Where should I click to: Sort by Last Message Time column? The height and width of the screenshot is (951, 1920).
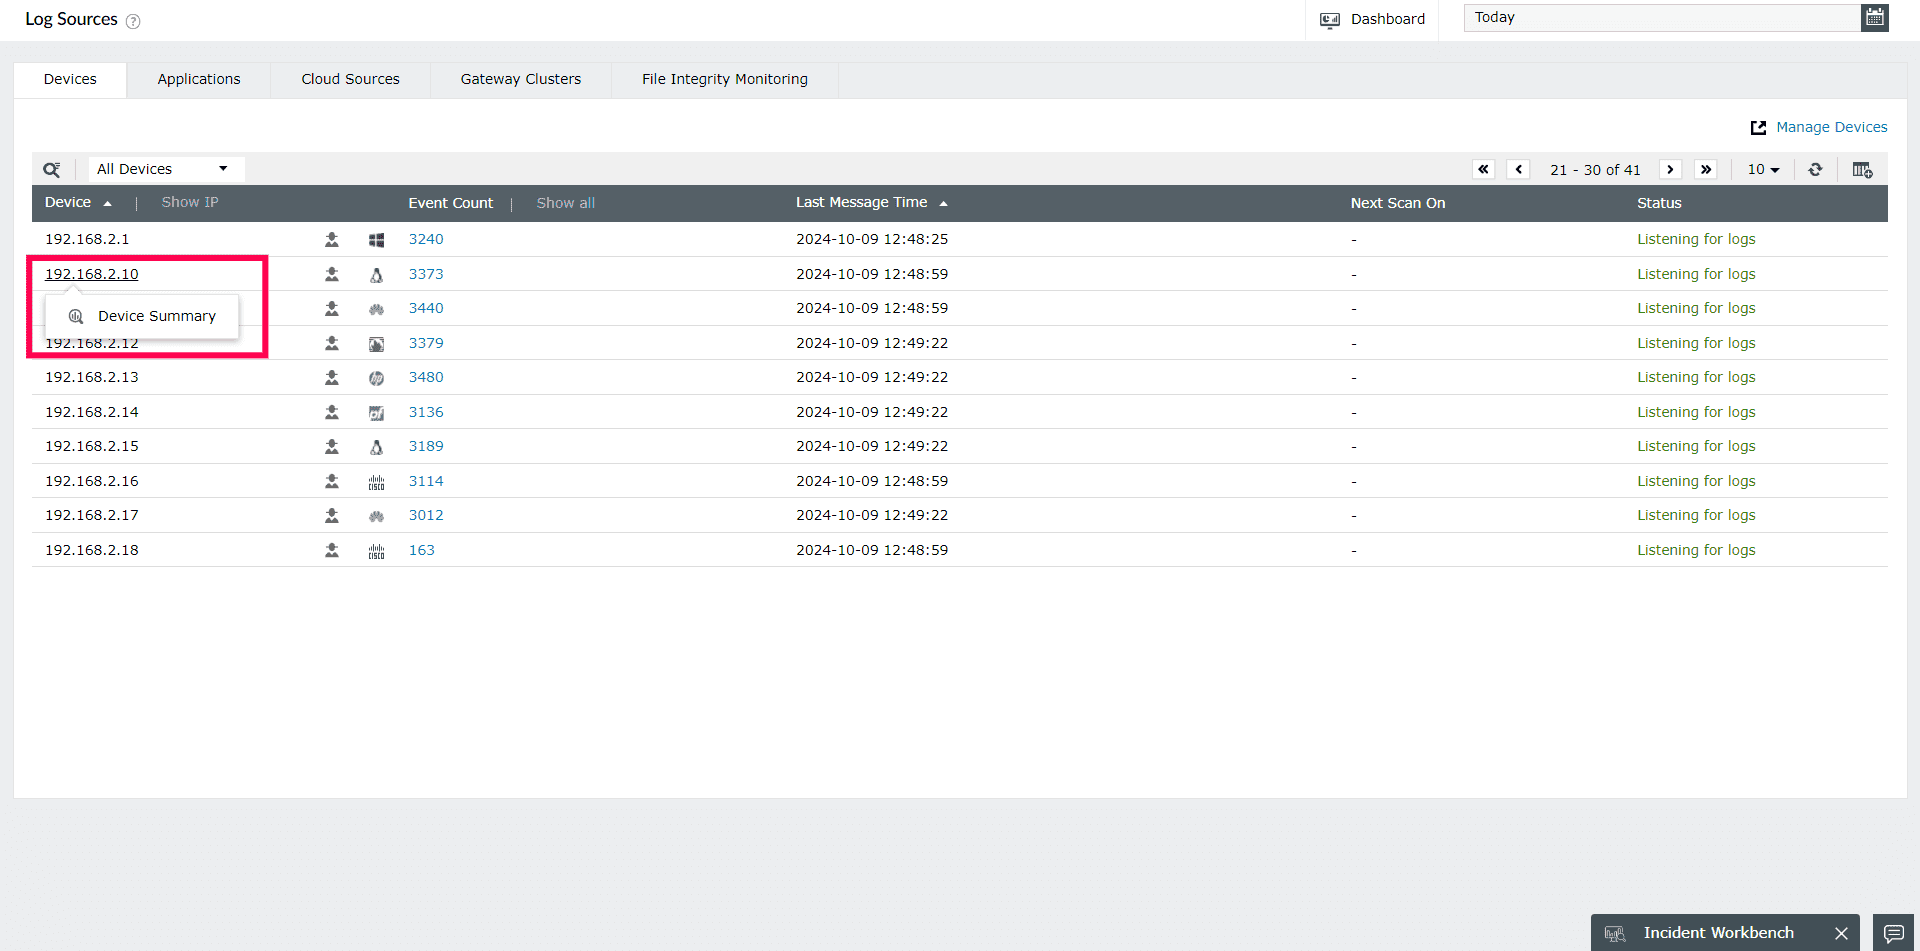(x=862, y=203)
